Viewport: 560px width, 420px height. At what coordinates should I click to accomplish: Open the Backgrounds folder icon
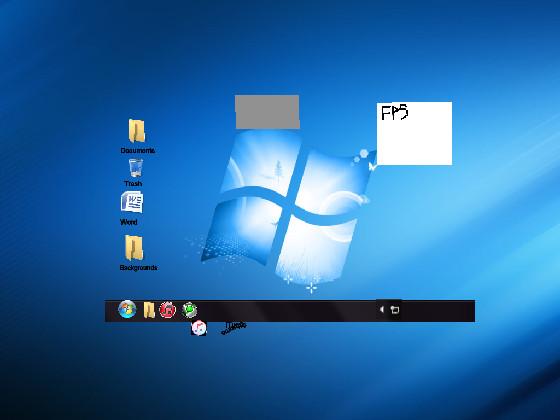(134, 248)
